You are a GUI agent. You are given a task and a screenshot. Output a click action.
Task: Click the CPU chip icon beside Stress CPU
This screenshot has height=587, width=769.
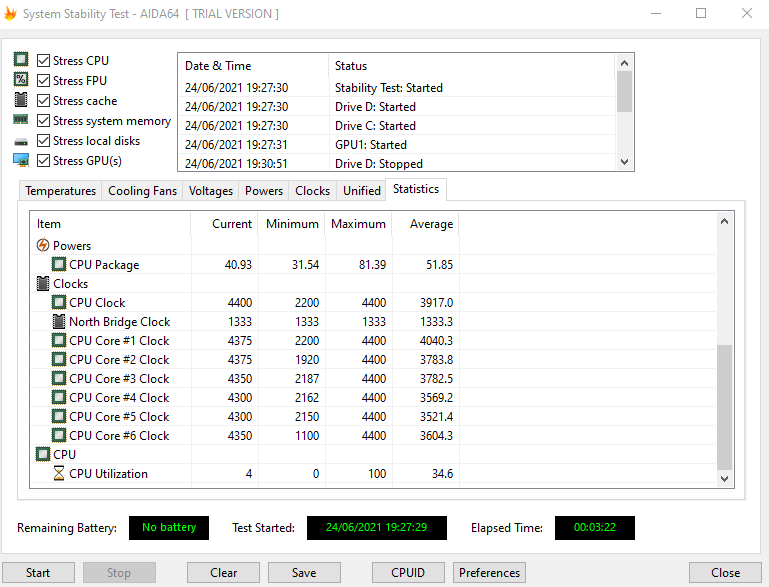21,59
